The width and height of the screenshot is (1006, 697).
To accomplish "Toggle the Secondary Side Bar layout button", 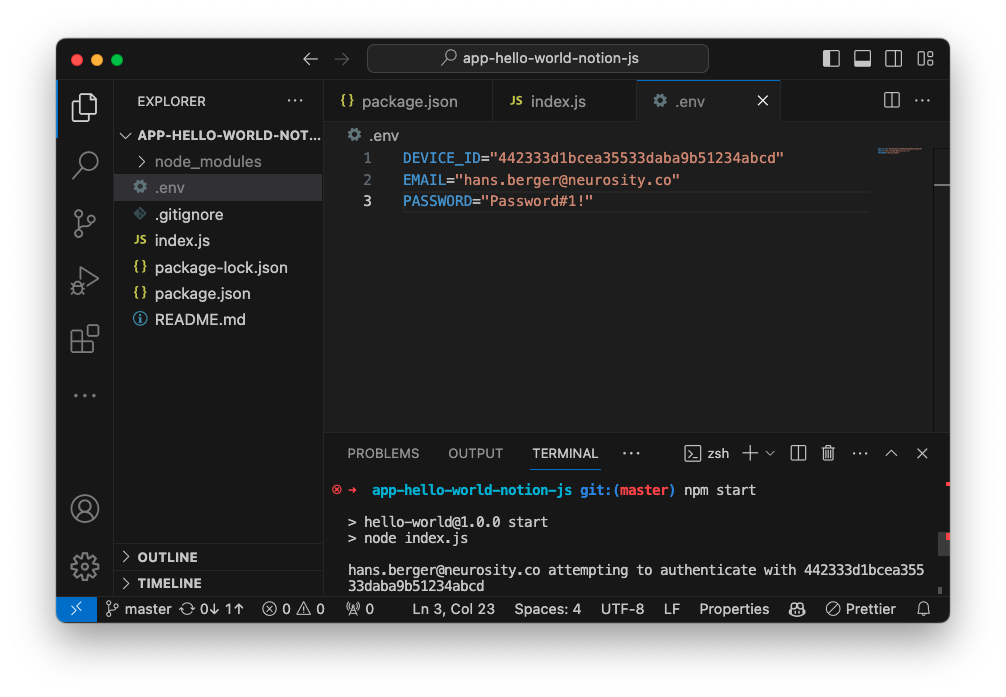I will coord(894,59).
